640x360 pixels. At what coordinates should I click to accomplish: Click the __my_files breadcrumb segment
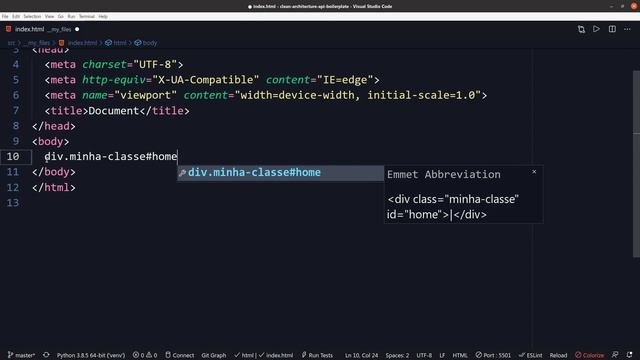point(37,43)
